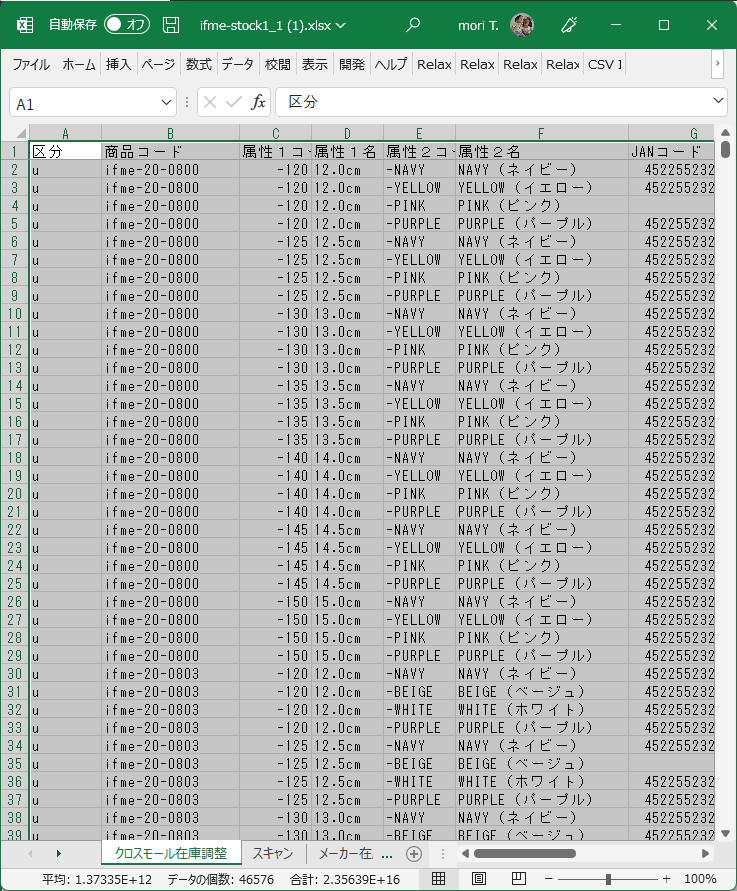The image size is (737, 891).
Task: Switch to Page Break Preview icon
Action: [x=518, y=878]
